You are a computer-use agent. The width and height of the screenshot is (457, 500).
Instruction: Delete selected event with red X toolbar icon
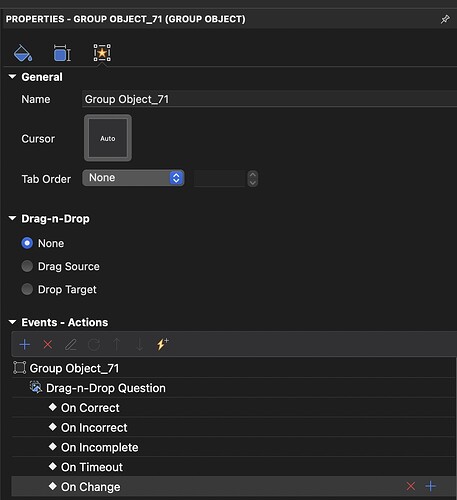click(x=48, y=344)
